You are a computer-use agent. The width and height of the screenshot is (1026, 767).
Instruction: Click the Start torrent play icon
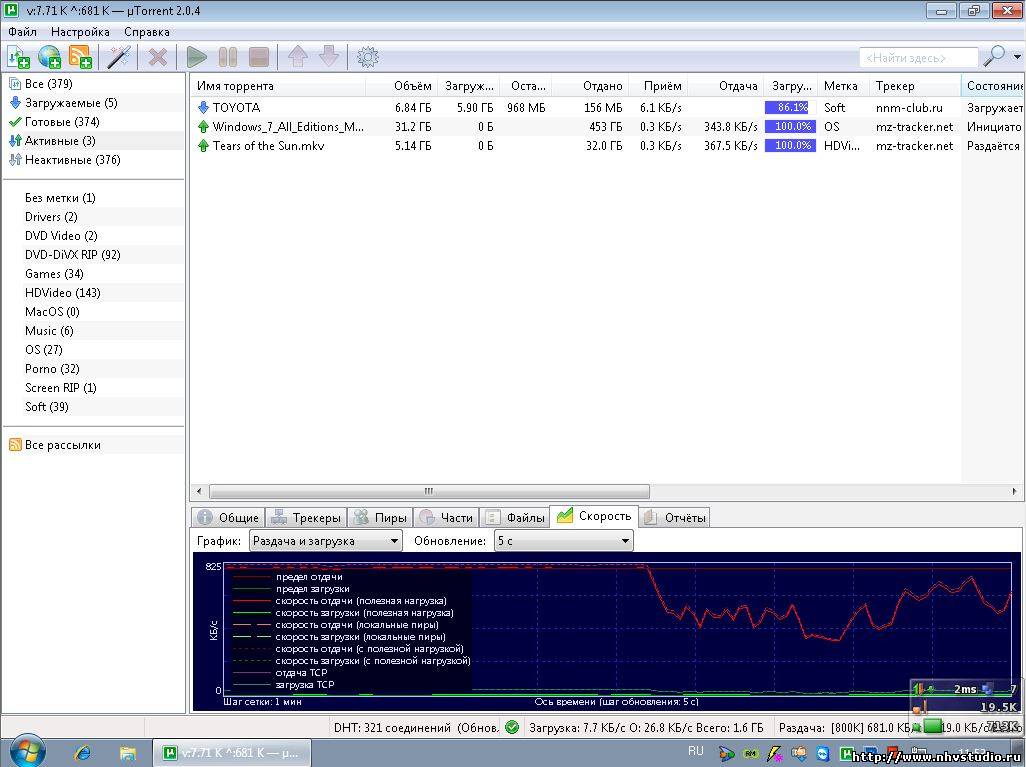(x=196, y=57)
